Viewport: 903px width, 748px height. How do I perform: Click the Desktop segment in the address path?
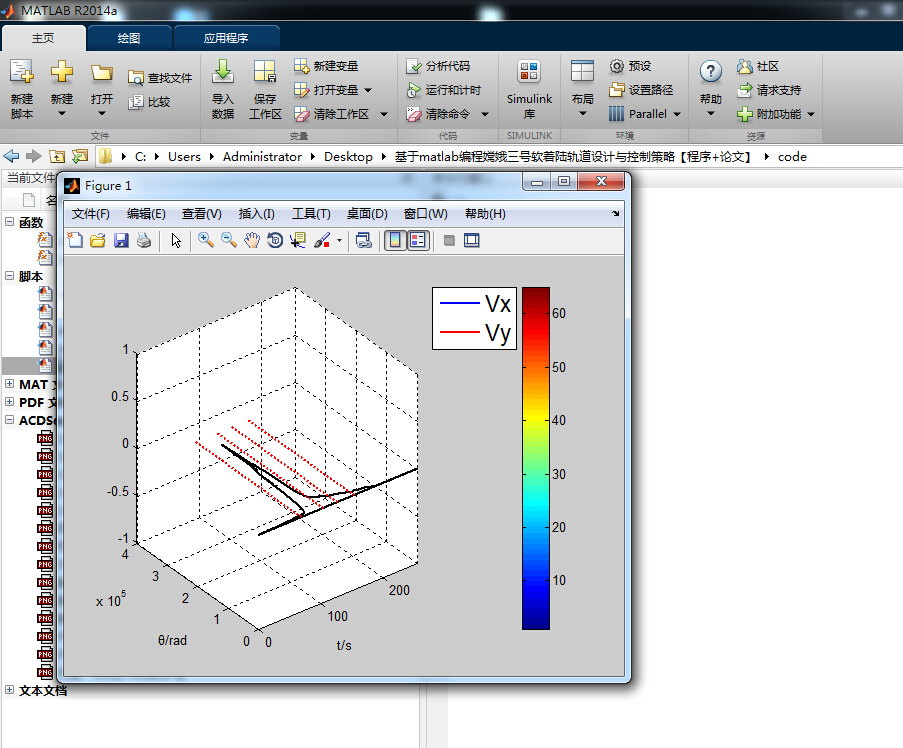(348, 157)
